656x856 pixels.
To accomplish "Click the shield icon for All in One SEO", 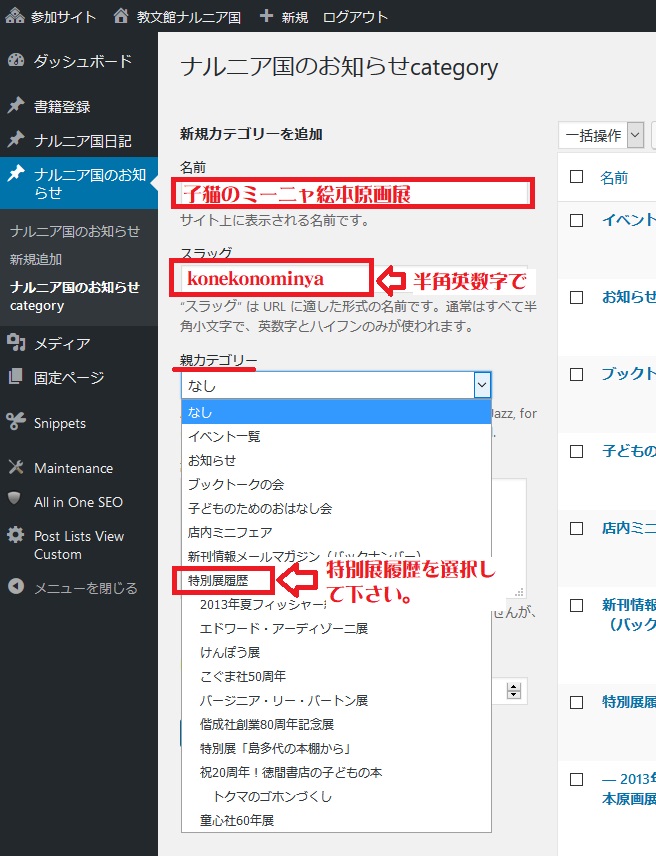I will tap(15, 502).
